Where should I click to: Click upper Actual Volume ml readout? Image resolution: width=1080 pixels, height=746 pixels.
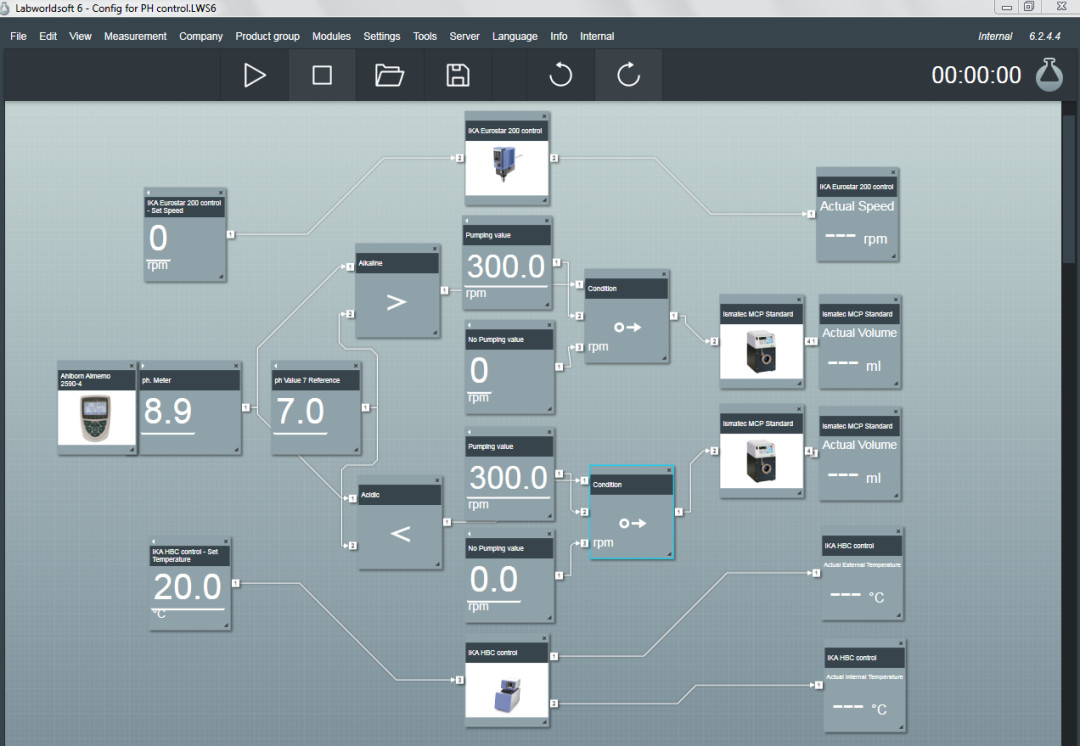tap(855, 365)
